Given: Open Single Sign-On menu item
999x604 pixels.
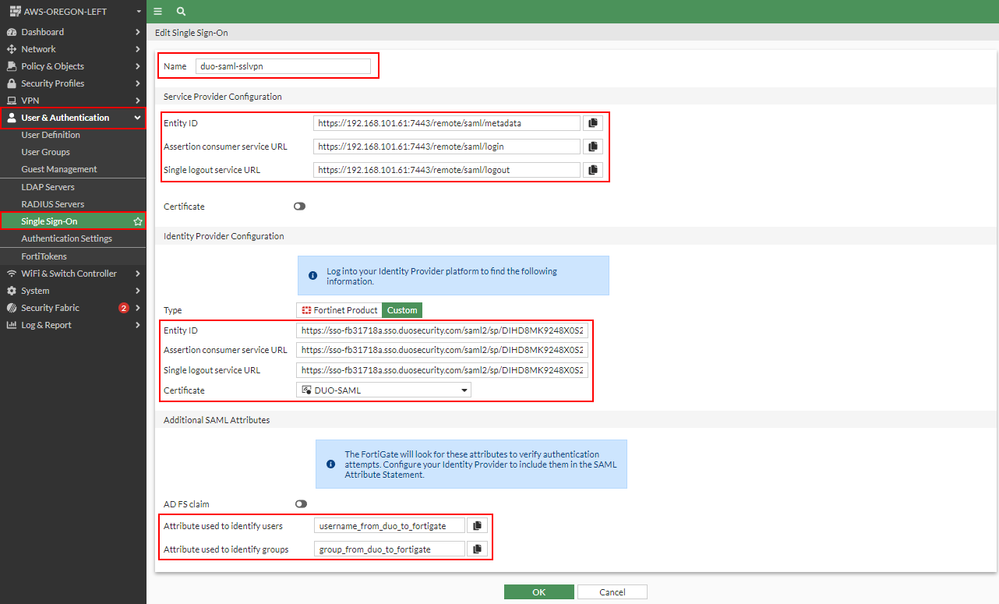Looking at the screenshot, I should click(x=73, y=222).
